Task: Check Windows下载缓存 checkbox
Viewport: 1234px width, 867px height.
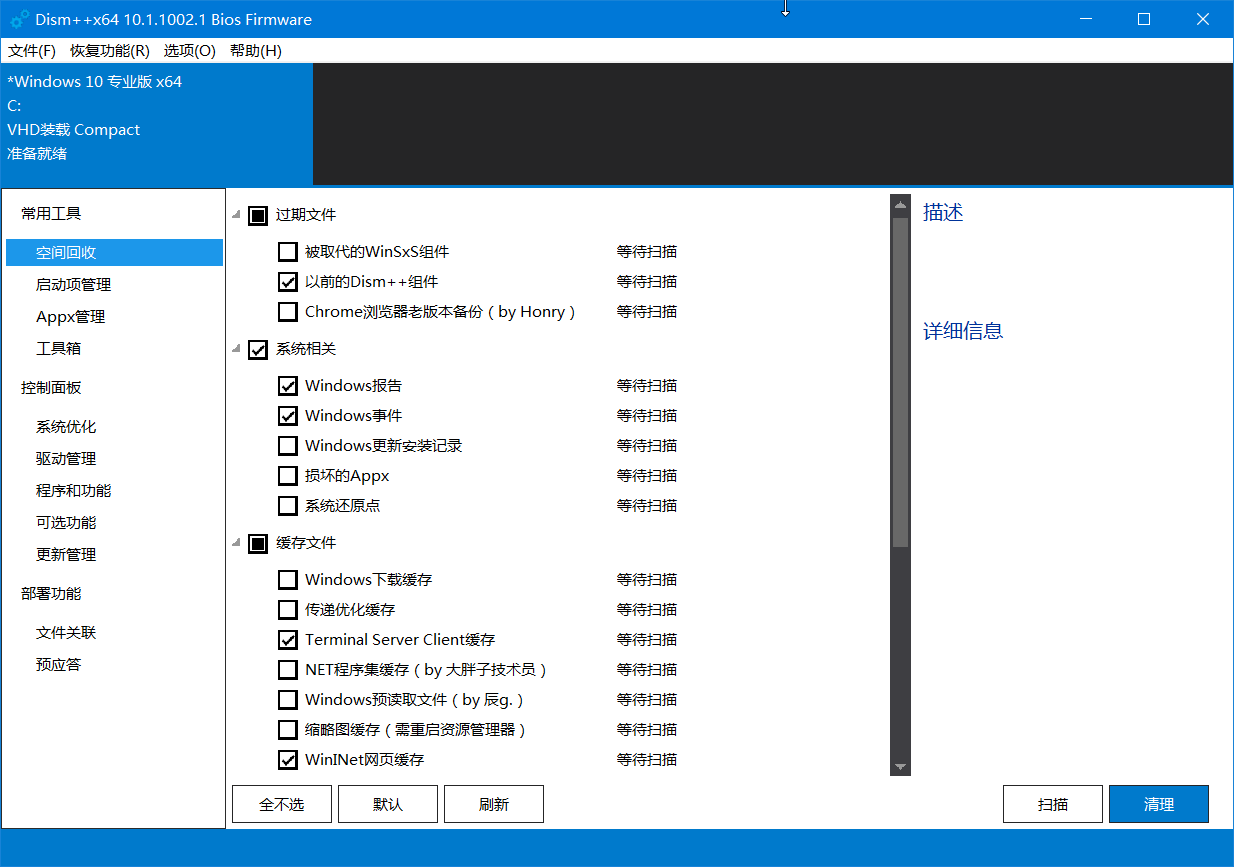Action: coord(288,580)
